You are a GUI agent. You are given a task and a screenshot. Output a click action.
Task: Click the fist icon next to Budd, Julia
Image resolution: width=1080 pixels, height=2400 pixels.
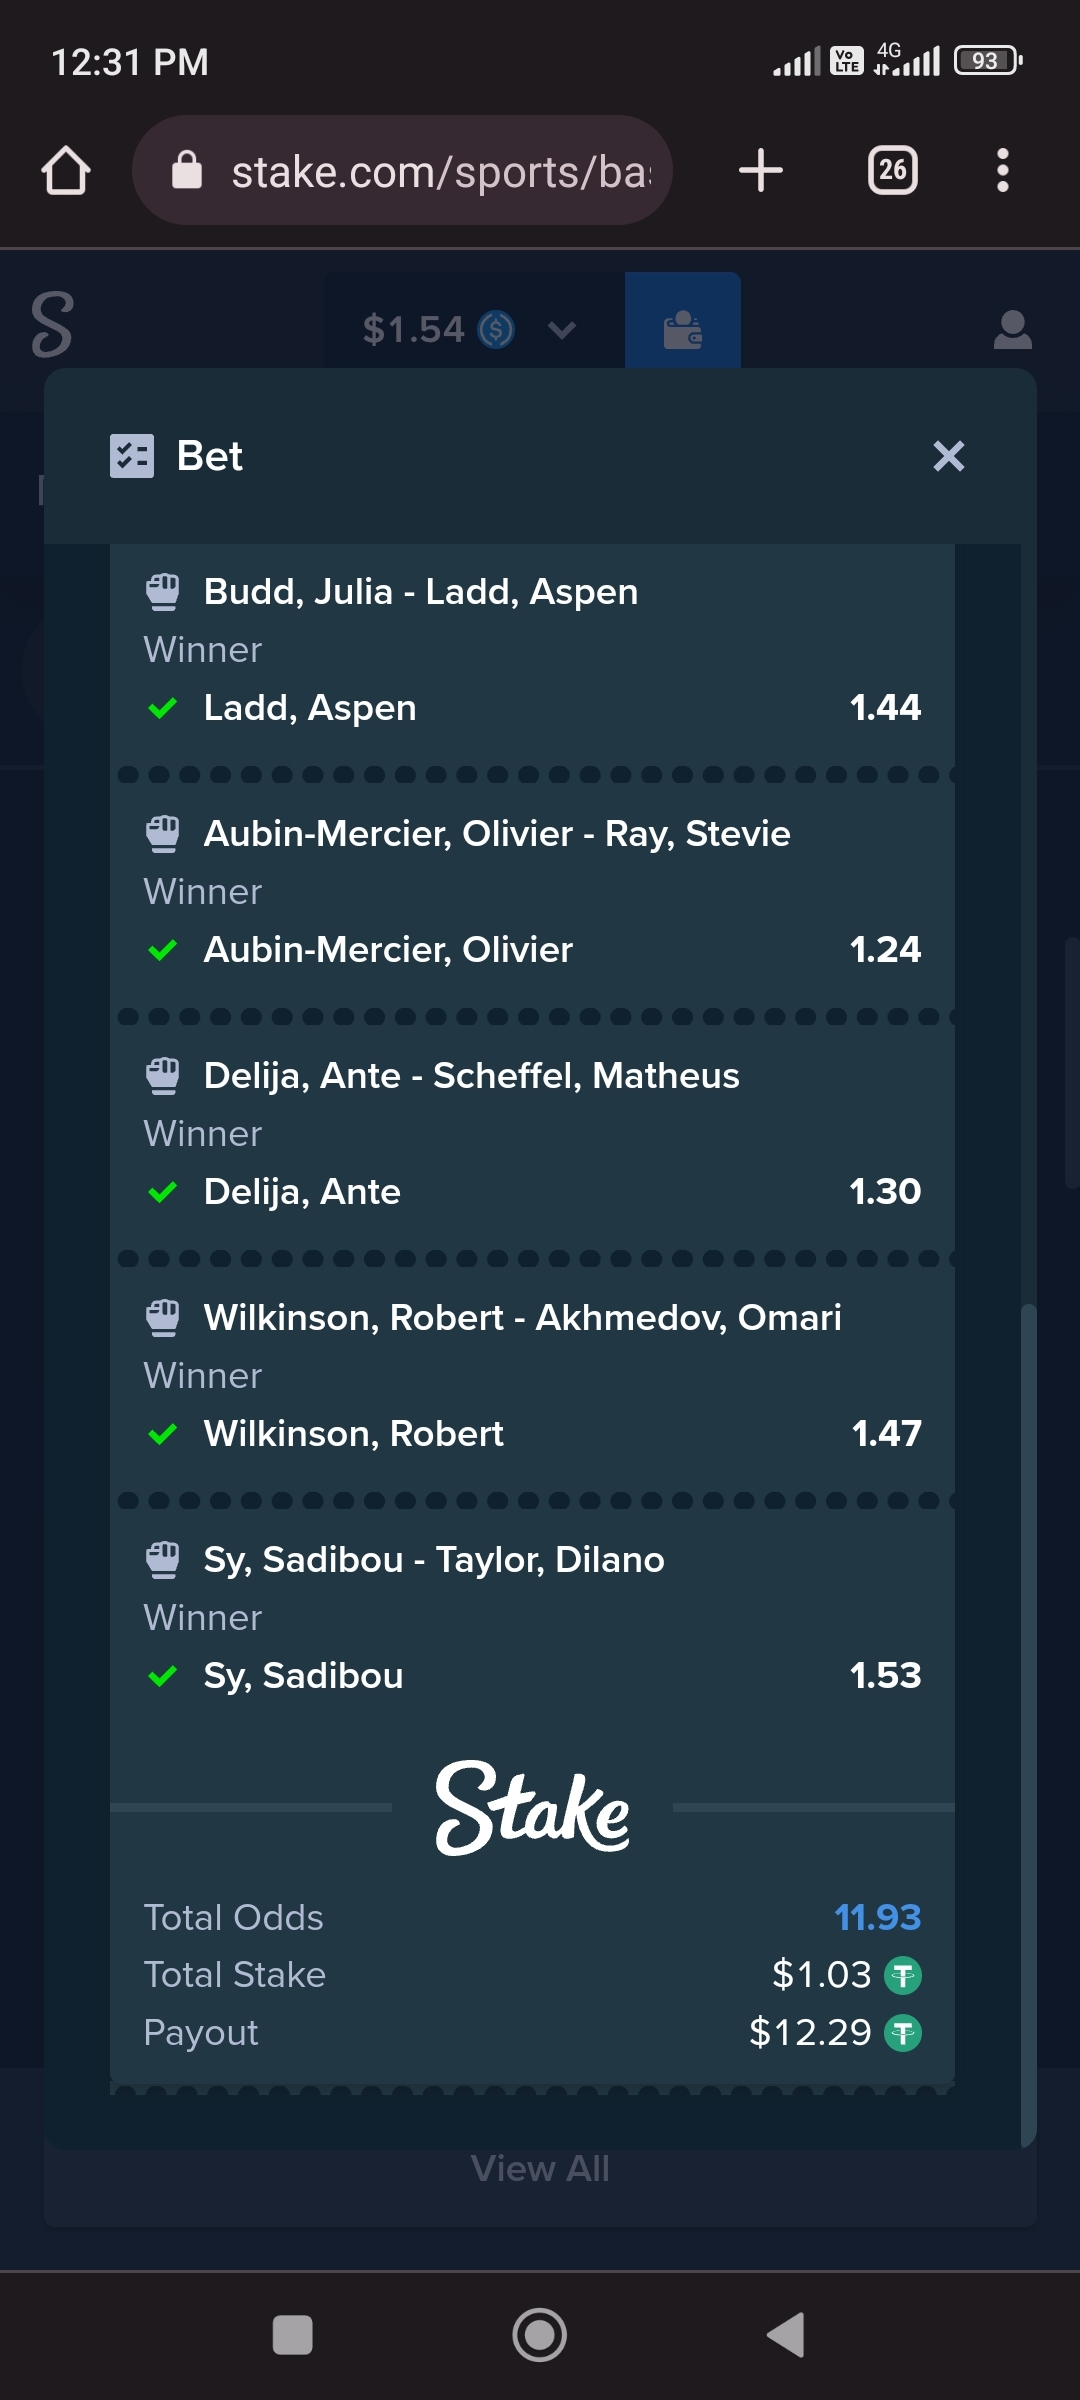(163, 592)
